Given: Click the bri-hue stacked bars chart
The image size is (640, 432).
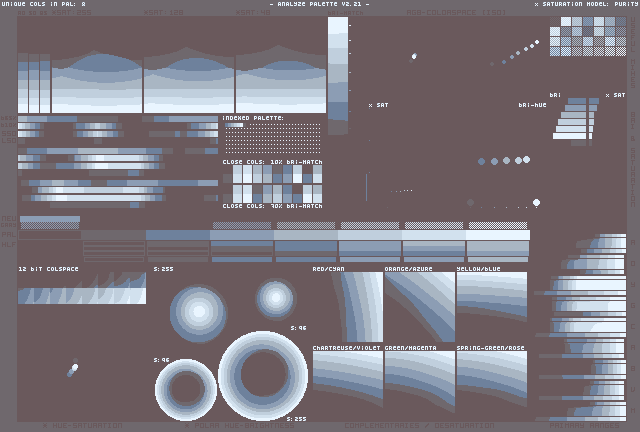Looking at the screenshot, I should pyautogui.click(x=577, y=120).
